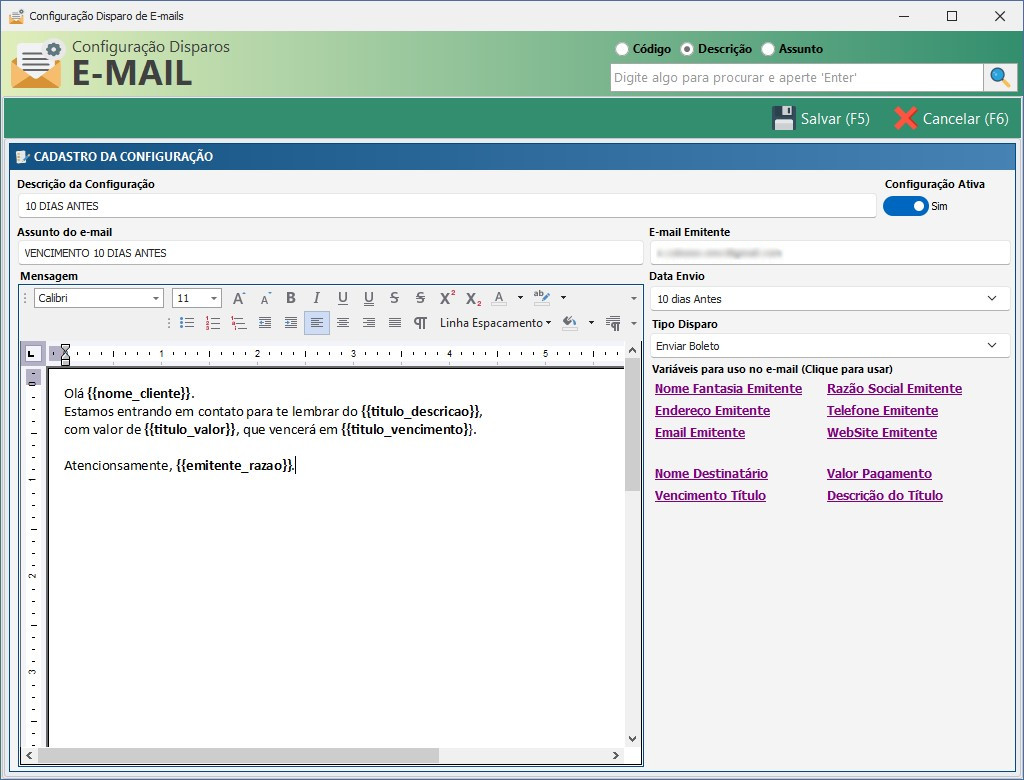Insert a bulleted list
Image resolution: width=1024 pixels, height=780 pixels.
(x=187, y=323)
